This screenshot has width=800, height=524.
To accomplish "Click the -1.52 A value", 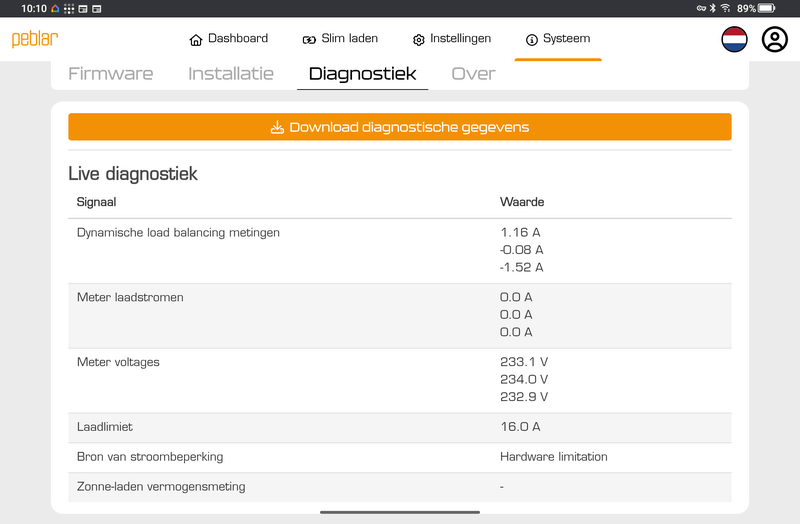I will click(x=521, y=267).
